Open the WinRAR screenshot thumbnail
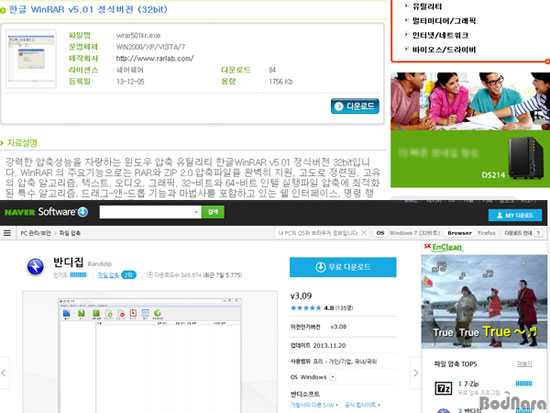 31,59
